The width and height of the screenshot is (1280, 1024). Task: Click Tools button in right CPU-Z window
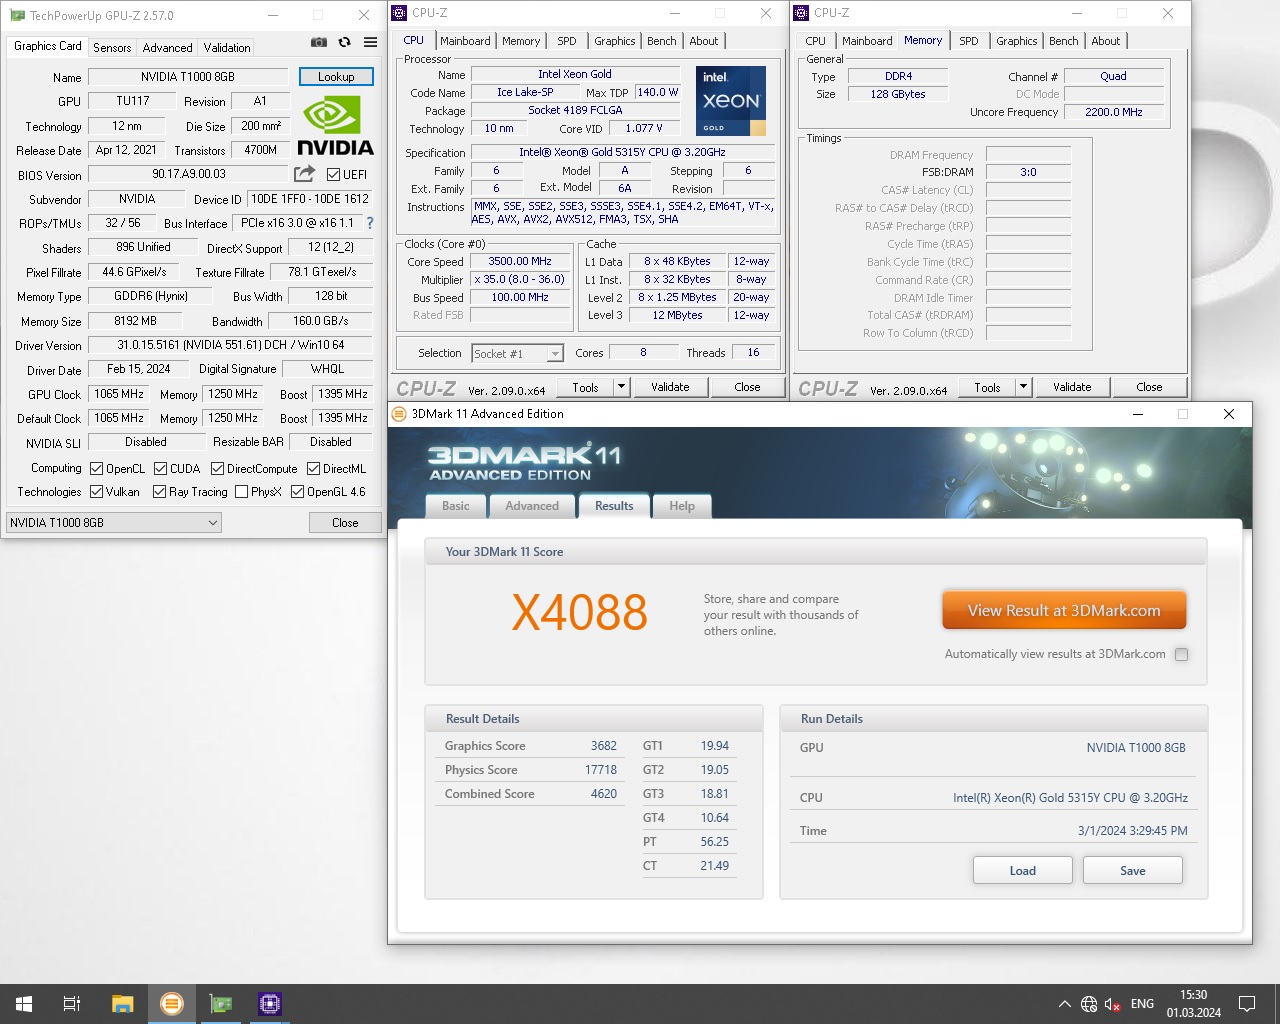click(987, 387)
